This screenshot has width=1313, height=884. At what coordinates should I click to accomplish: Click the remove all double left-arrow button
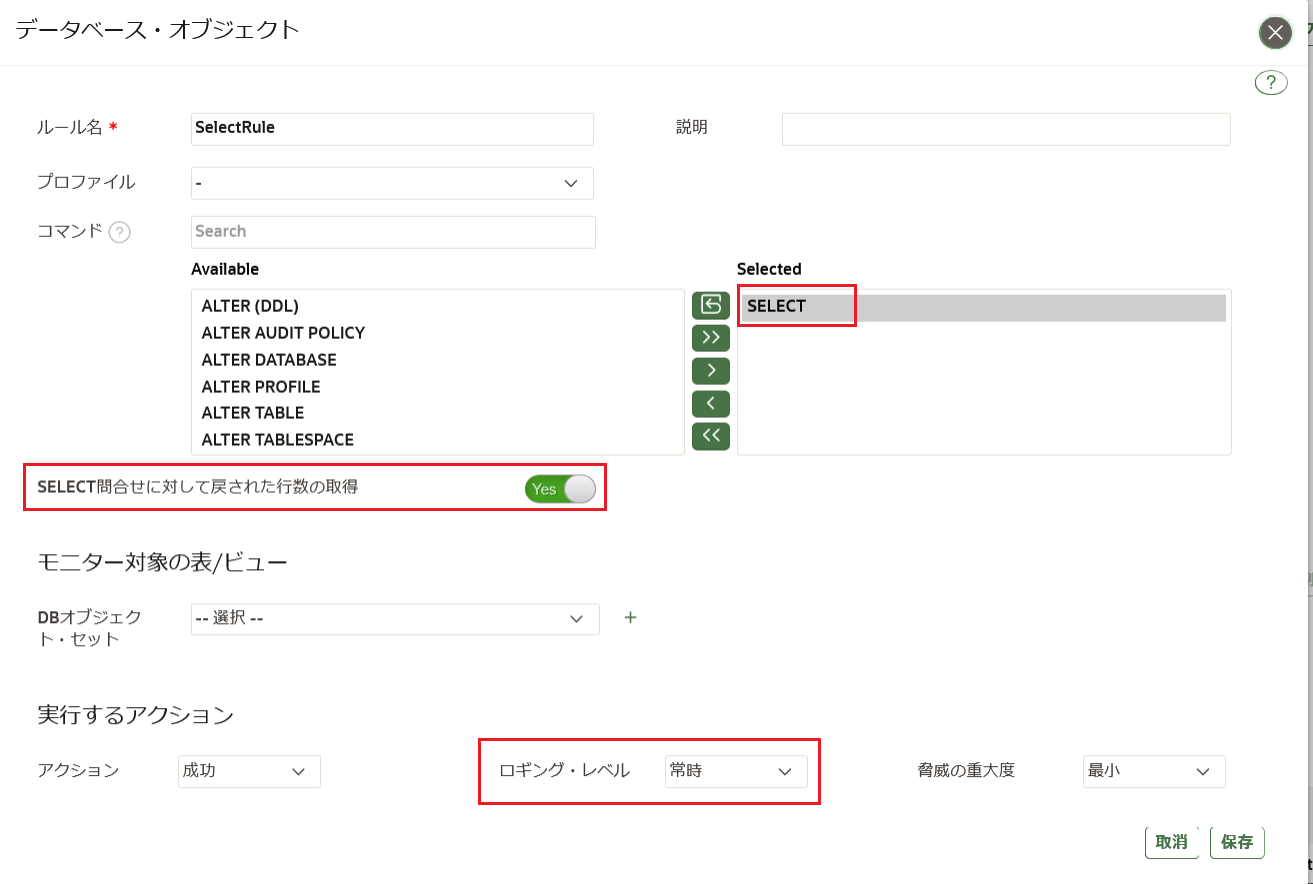click(711, 436)
